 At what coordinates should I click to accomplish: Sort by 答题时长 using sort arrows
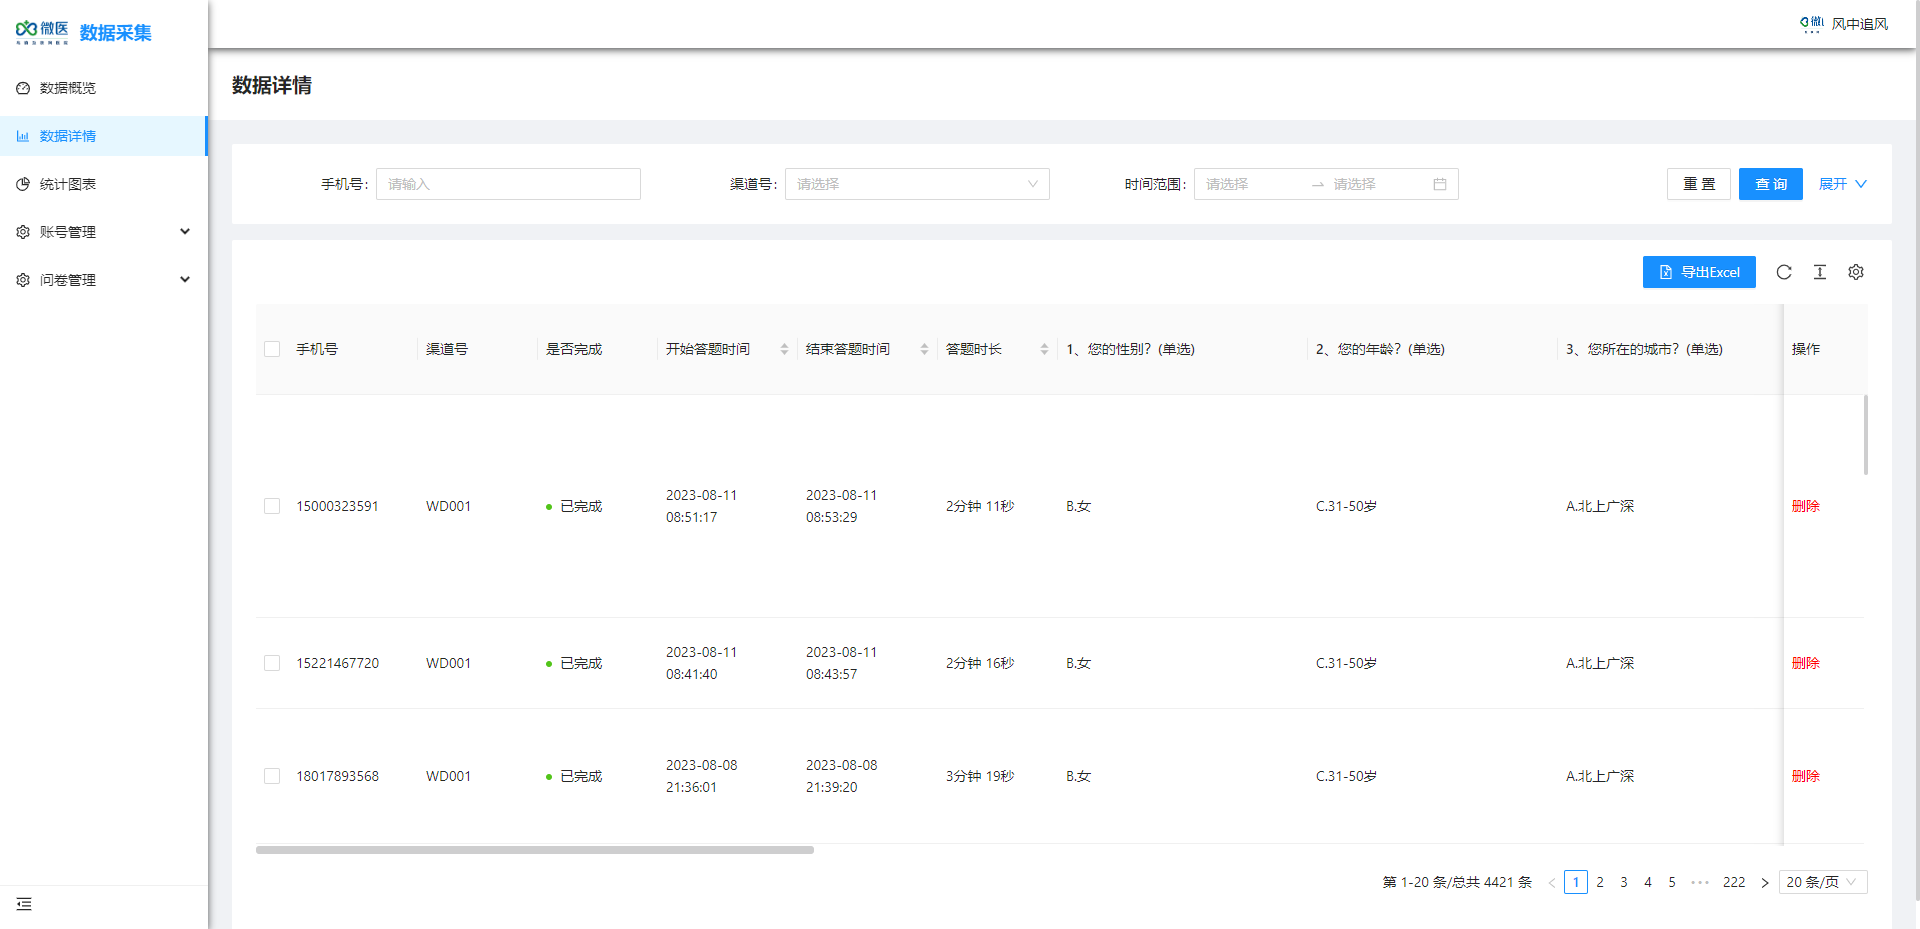(x=1044, y=349)
